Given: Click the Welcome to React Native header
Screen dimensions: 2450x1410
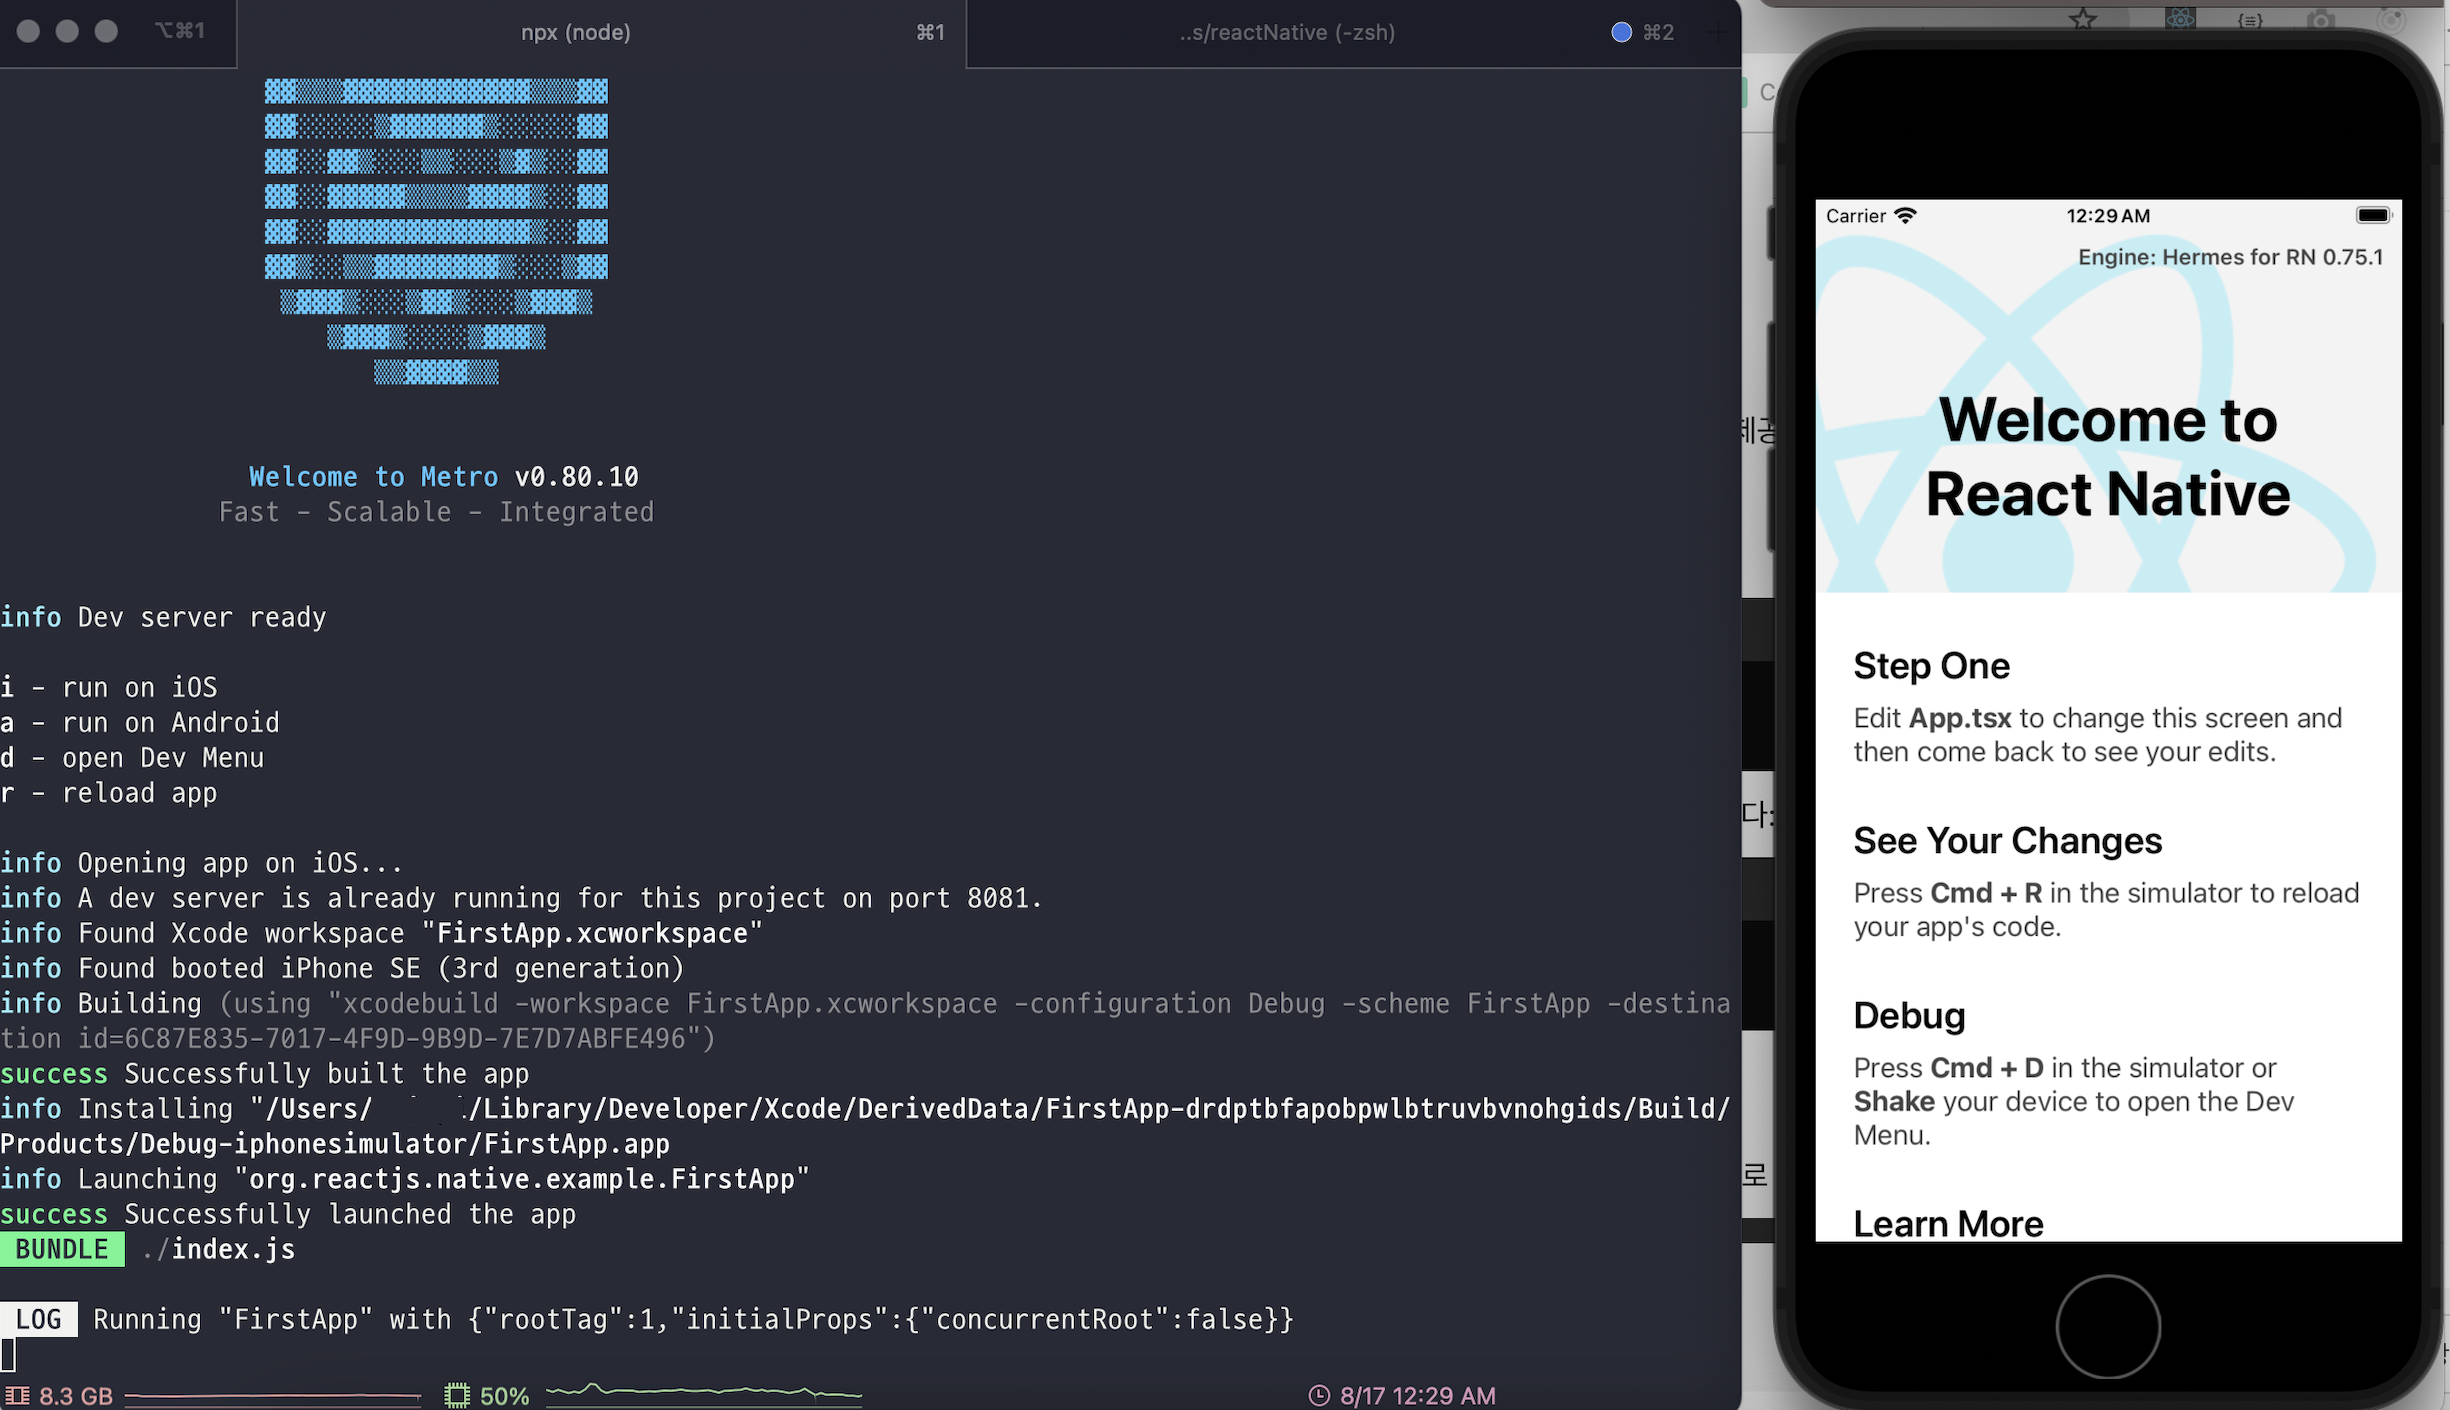Looking at the screenshot, I should (x=2107, y=457).
